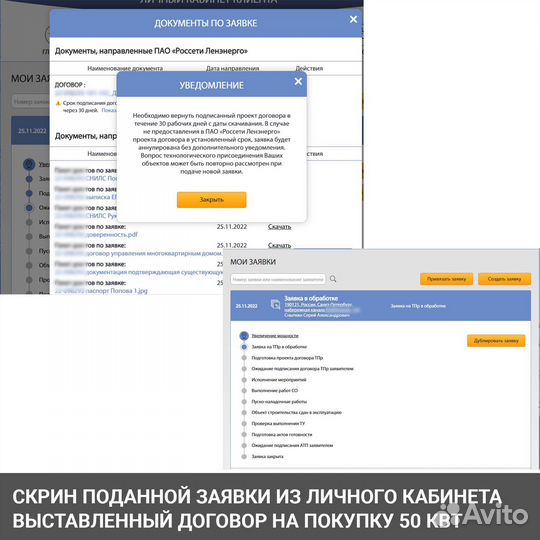Click the document icon in Заявка в обработке row

276,304
